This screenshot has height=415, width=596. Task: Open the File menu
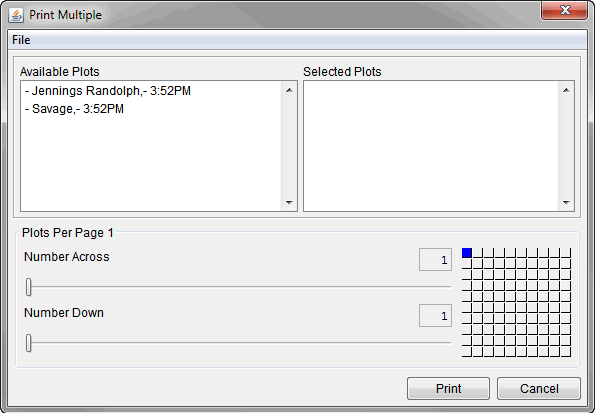[x=21, y=40]
